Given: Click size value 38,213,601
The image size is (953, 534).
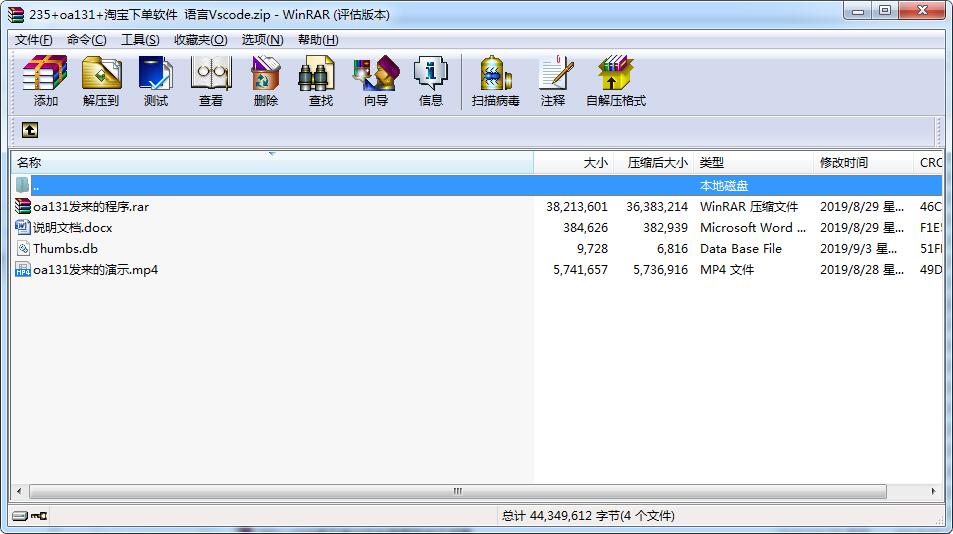Looking at the screenshot, I should pyautogui.click(x=577, y=207).
